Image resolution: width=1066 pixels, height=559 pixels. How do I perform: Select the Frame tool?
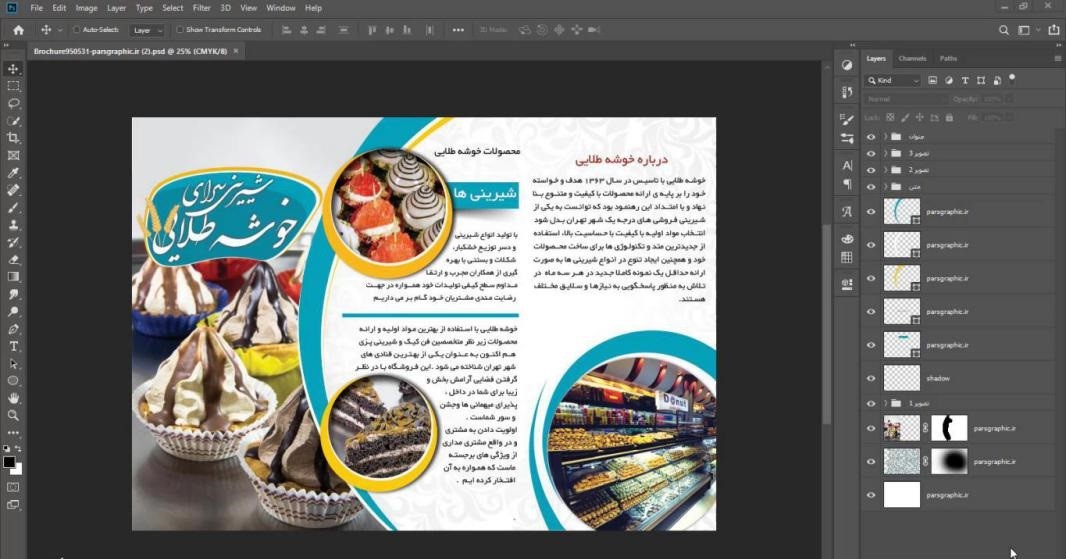(x=13, y=156)
